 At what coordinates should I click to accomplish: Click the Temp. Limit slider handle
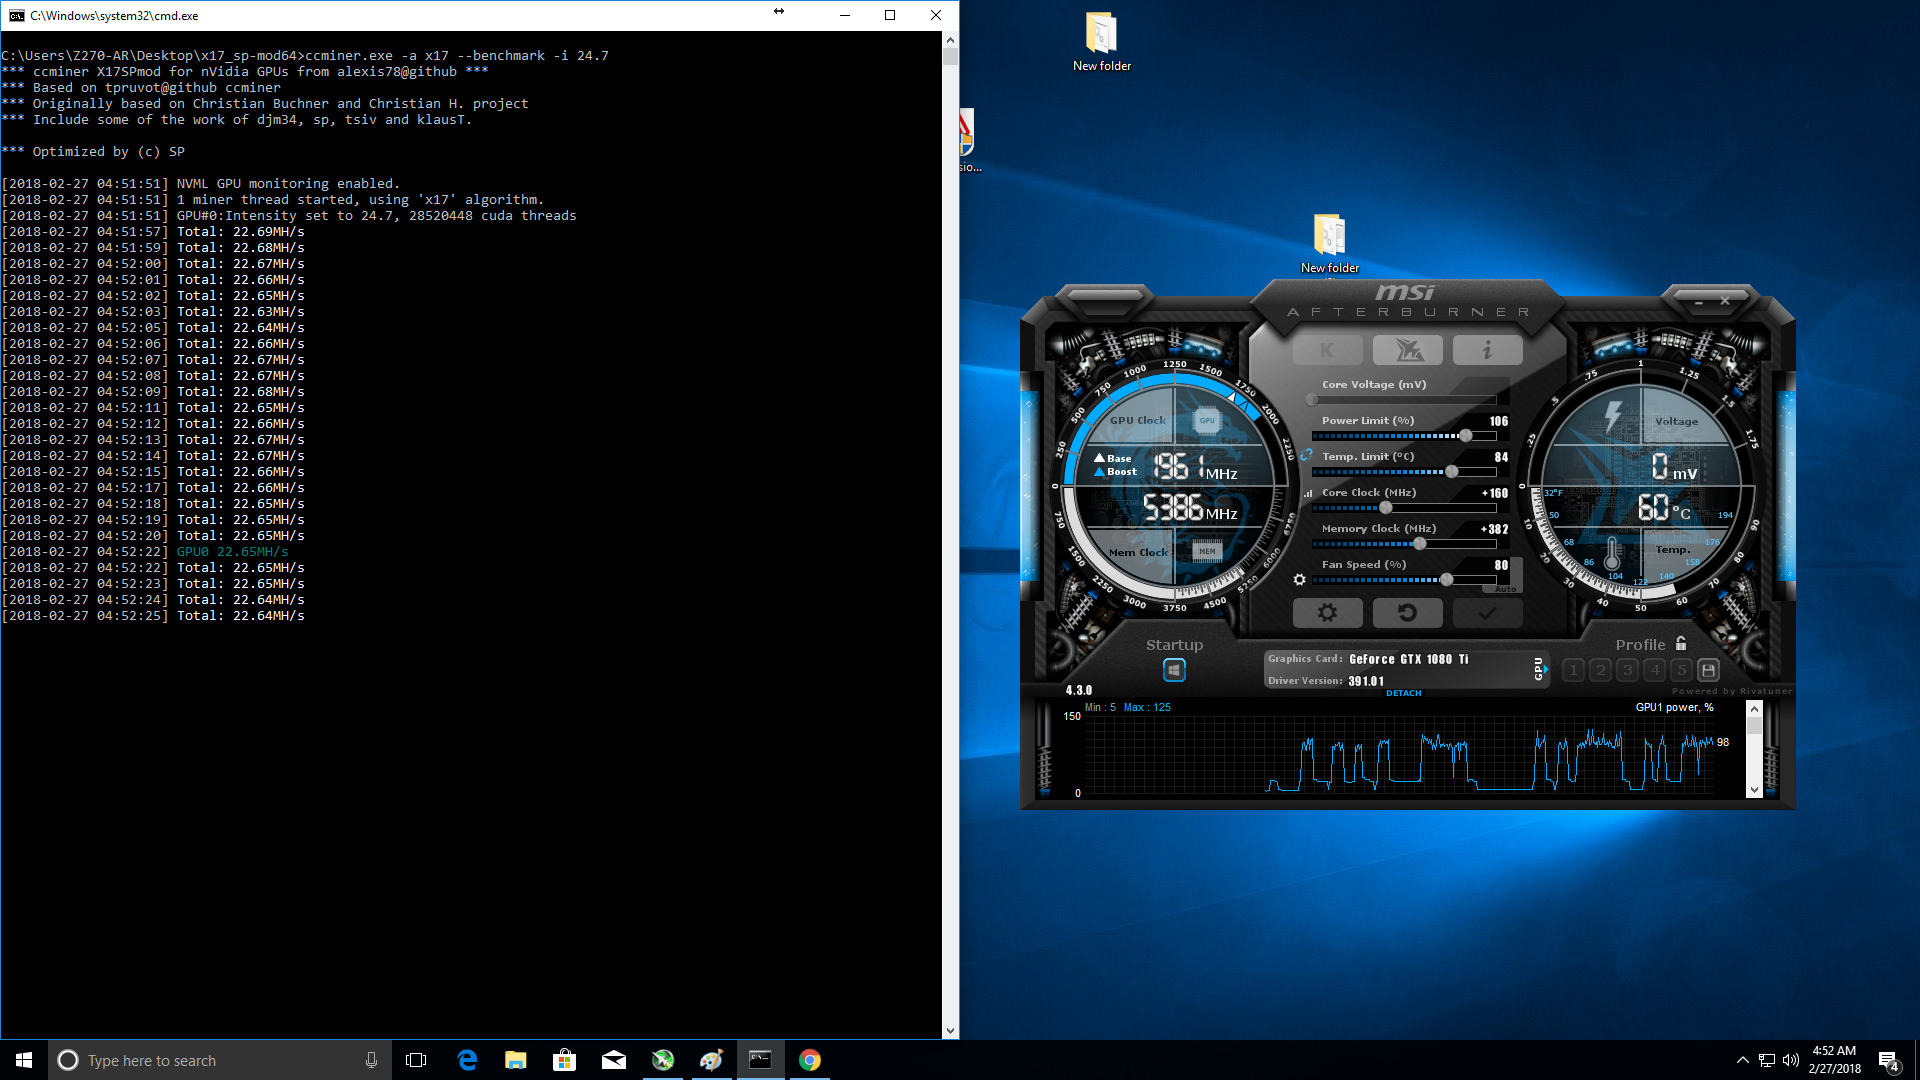(1452, 472)
